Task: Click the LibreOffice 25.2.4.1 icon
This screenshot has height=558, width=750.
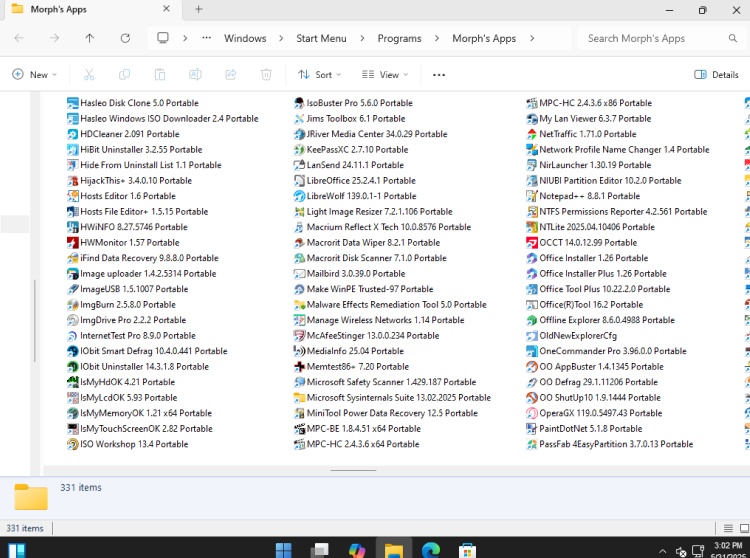Action: [299, 181]
